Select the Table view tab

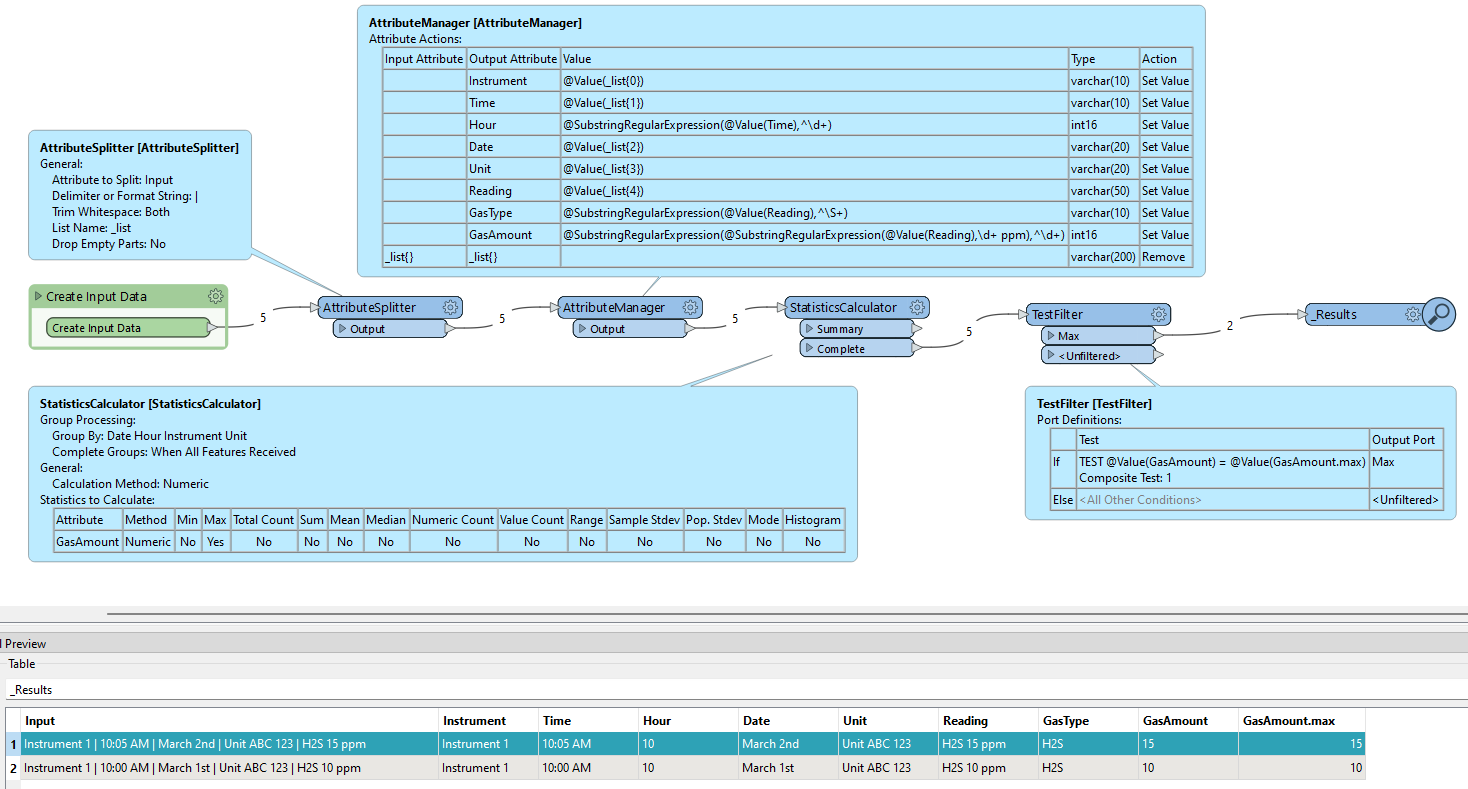pyautogui.click(x=21, y=664)
